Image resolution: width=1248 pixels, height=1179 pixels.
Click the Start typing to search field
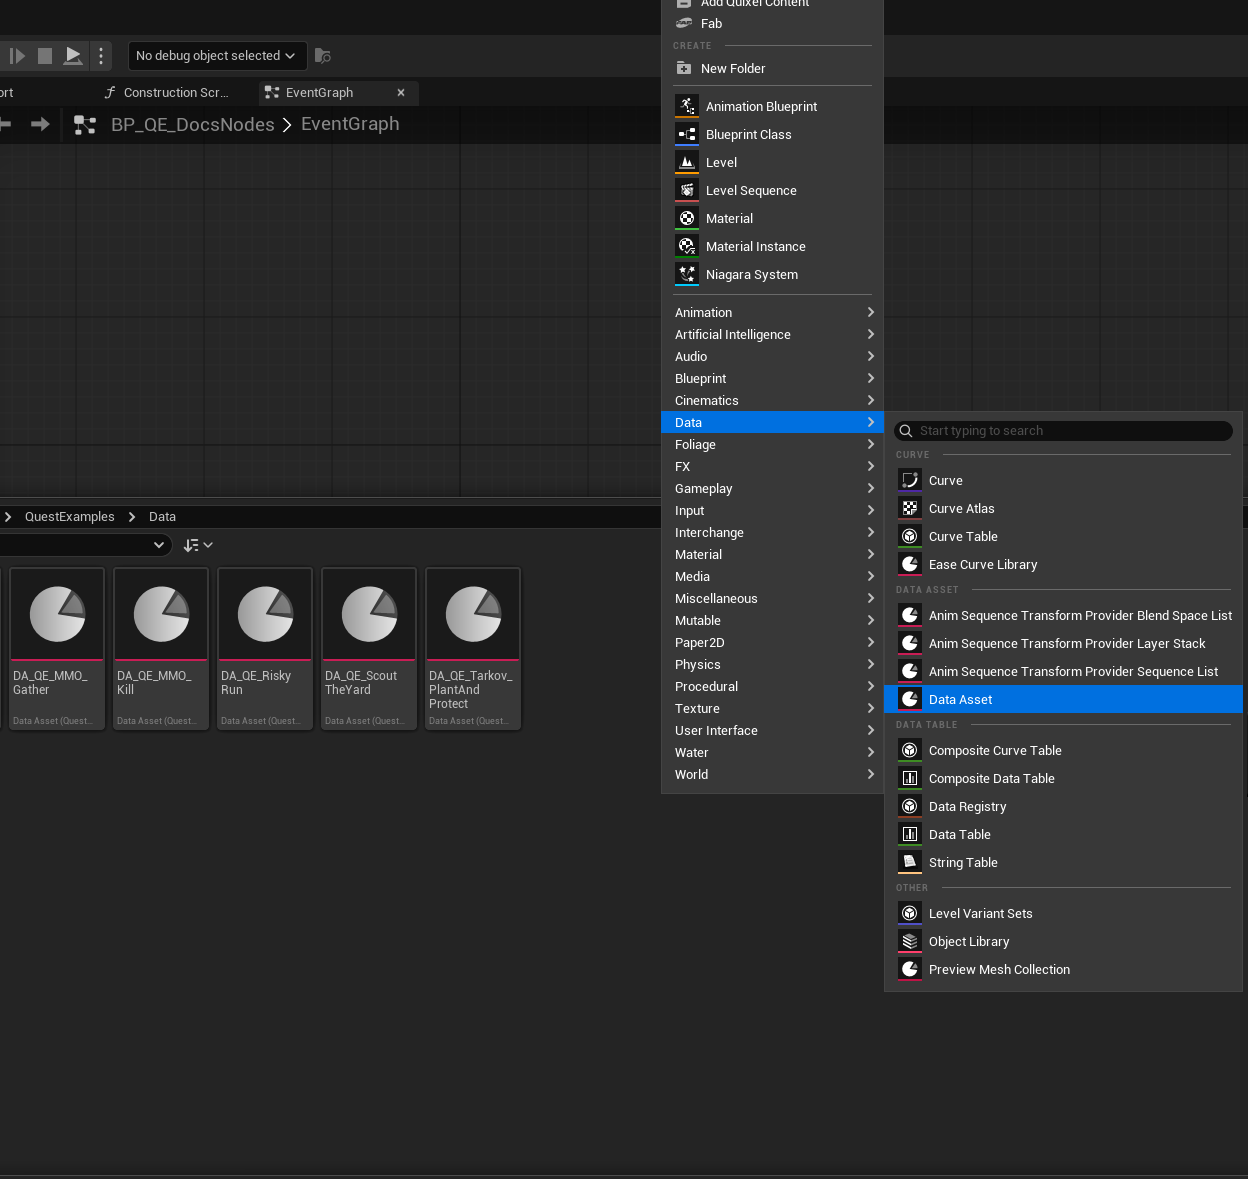pos(1063,431)
